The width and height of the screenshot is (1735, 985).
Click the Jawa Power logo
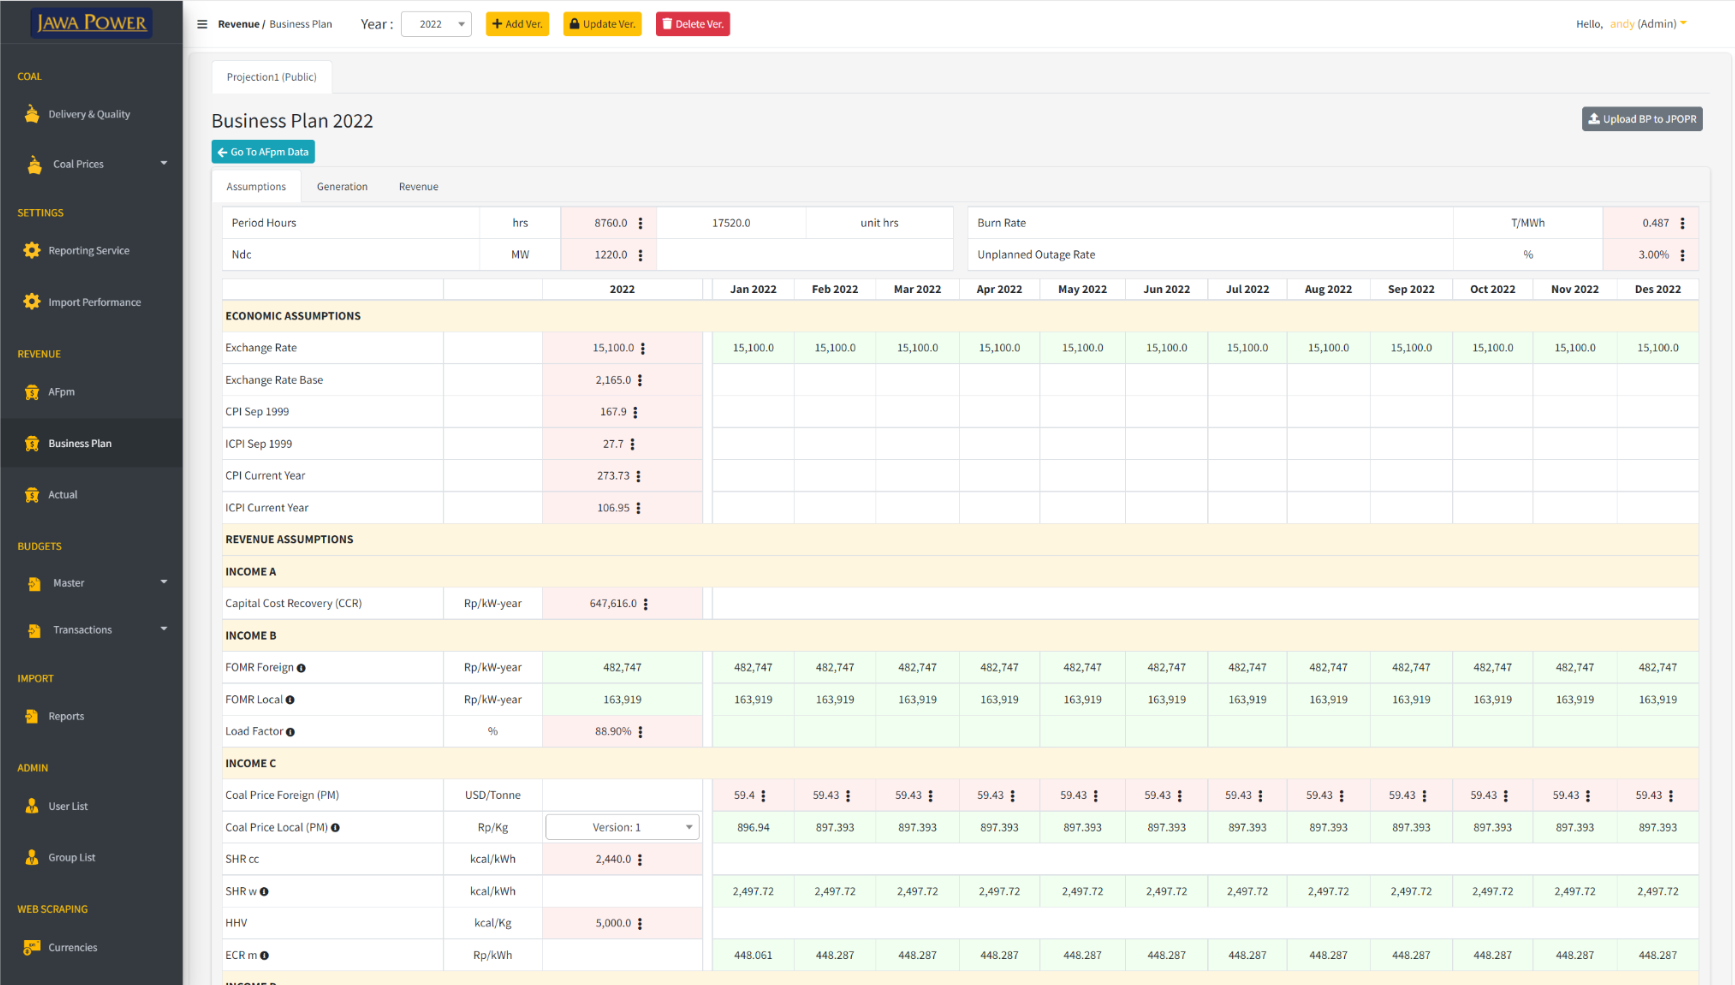tap(91, 22)
